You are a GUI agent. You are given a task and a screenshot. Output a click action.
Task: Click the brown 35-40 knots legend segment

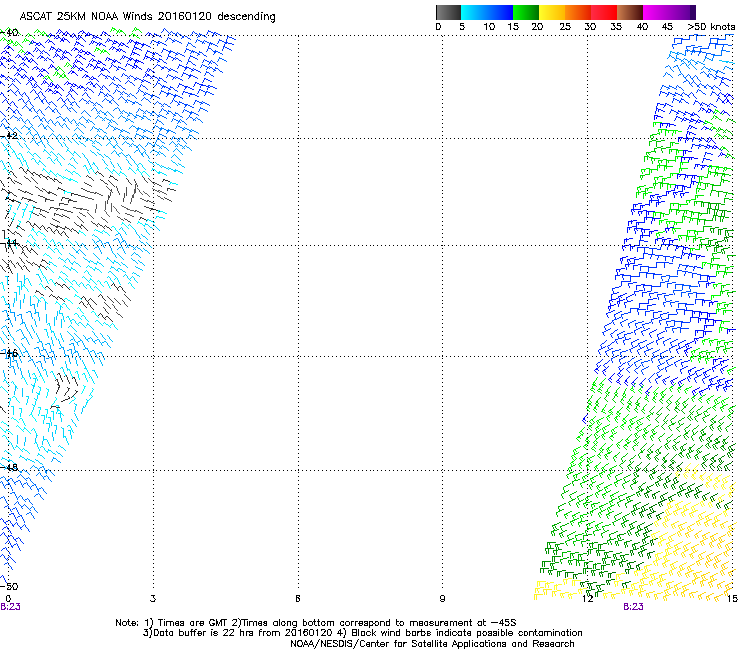(630, 12)
